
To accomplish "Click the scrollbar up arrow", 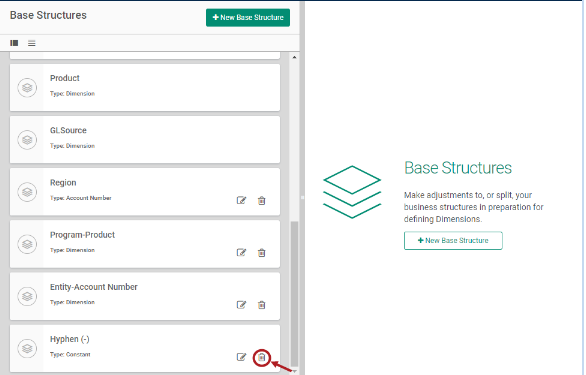I will [294, 57].
